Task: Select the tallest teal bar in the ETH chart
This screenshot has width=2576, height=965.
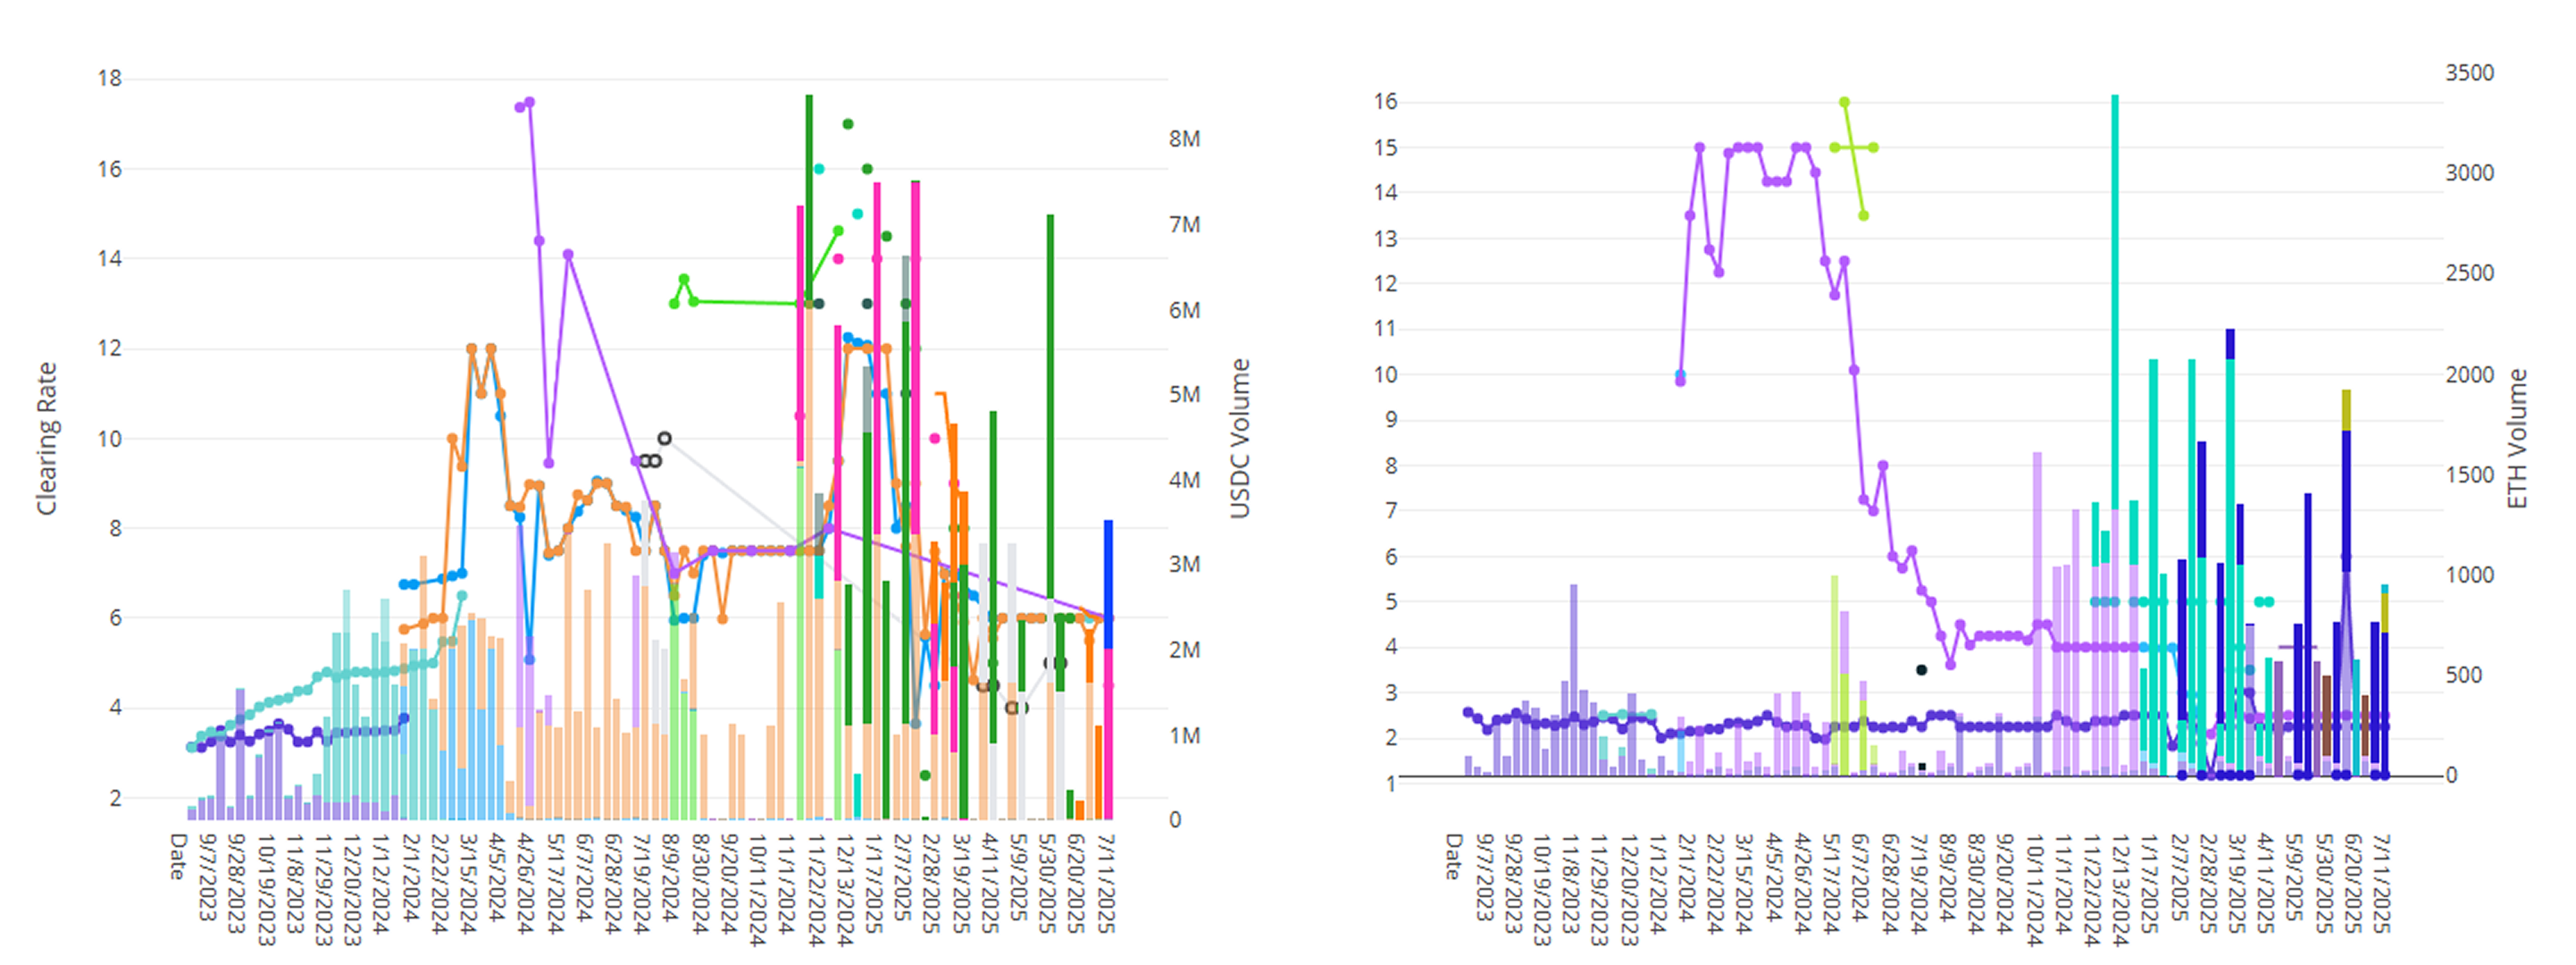Action: click(2115, 300)
